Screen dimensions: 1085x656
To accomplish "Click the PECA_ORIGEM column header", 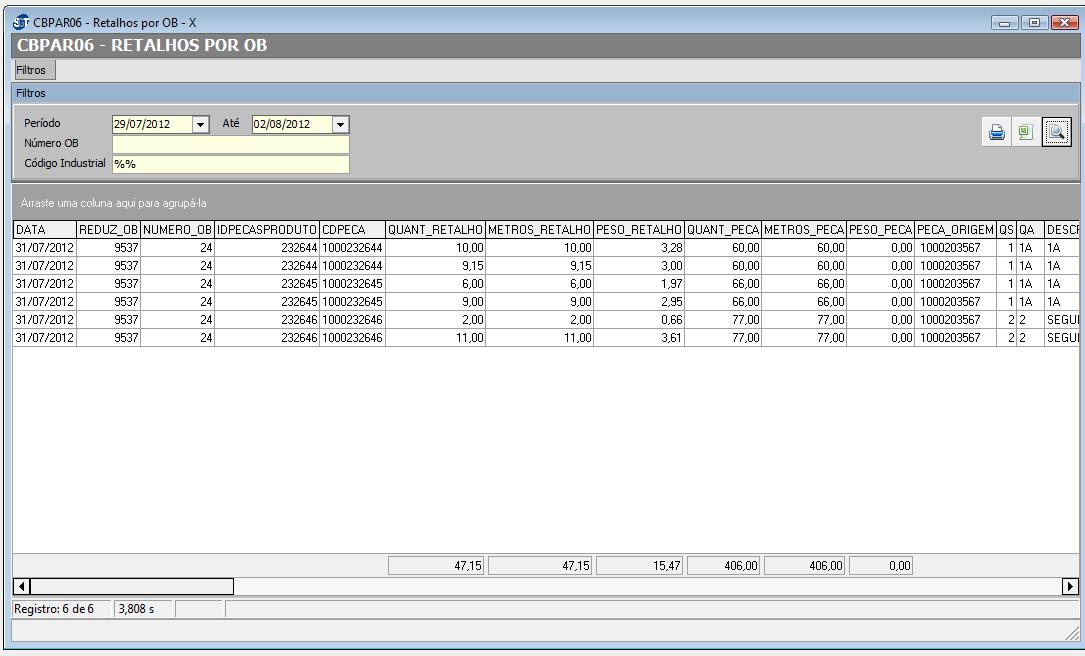I will (x=955, y=230).
